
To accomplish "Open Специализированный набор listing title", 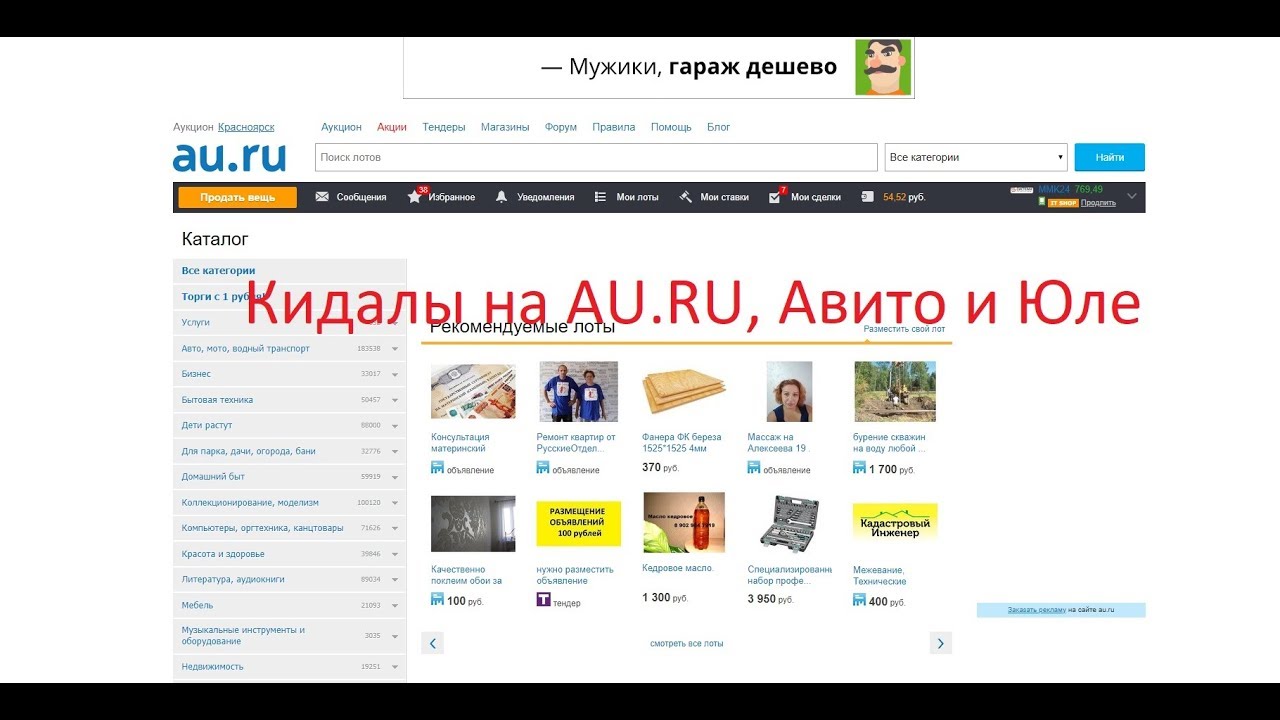I will click(789, 574).
